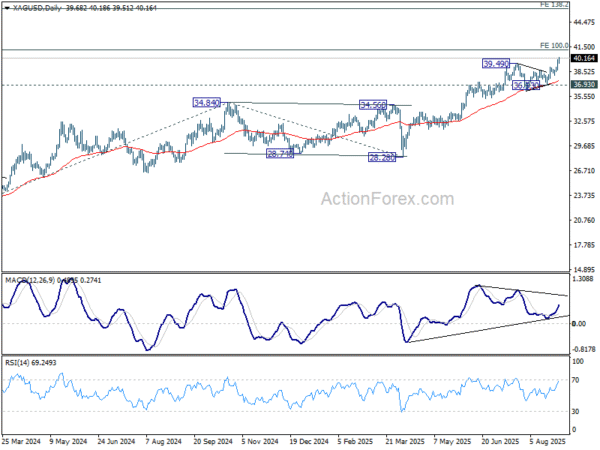Click the MACD scale value -0.8178
The image size is (600, 450).
tap(584, 349)
